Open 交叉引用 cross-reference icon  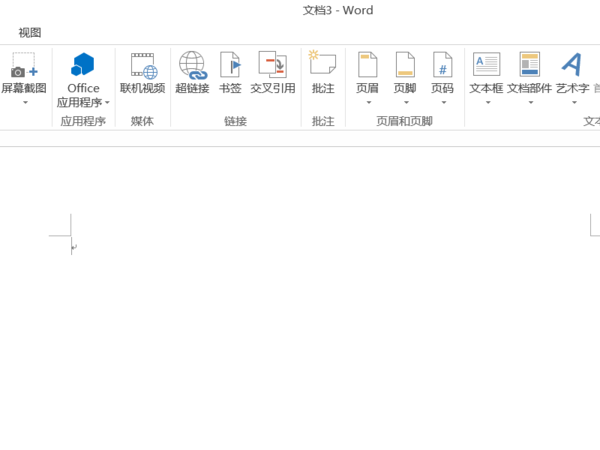click(x=272, y=64)
